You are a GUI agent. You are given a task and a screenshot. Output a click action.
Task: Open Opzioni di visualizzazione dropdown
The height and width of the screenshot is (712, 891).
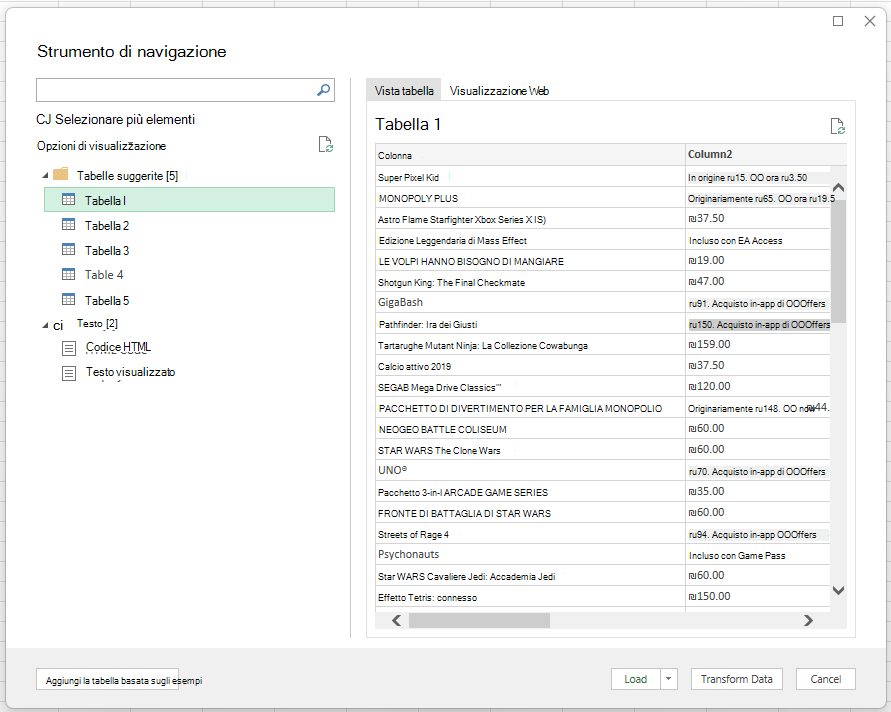click(x=101, y=146)
